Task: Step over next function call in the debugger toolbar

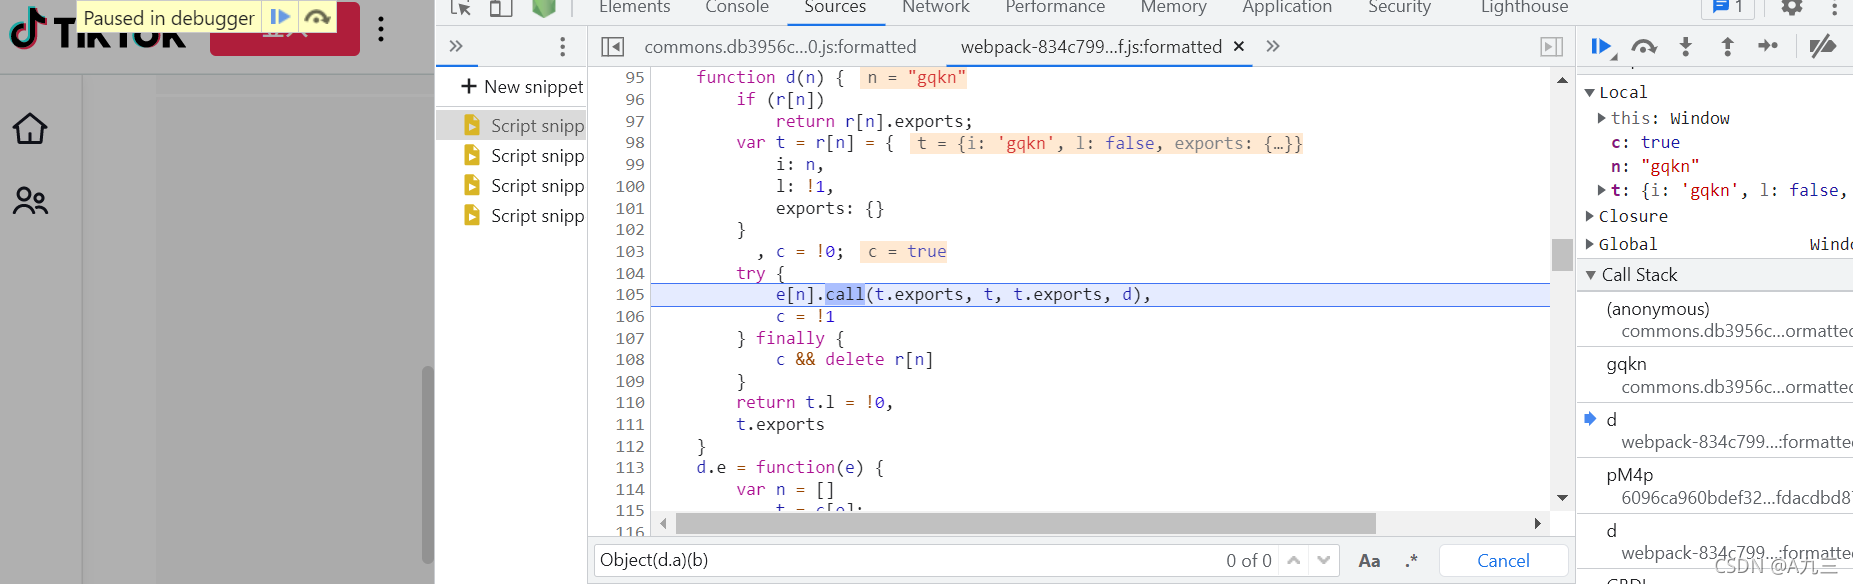Action: point(1644,46)
